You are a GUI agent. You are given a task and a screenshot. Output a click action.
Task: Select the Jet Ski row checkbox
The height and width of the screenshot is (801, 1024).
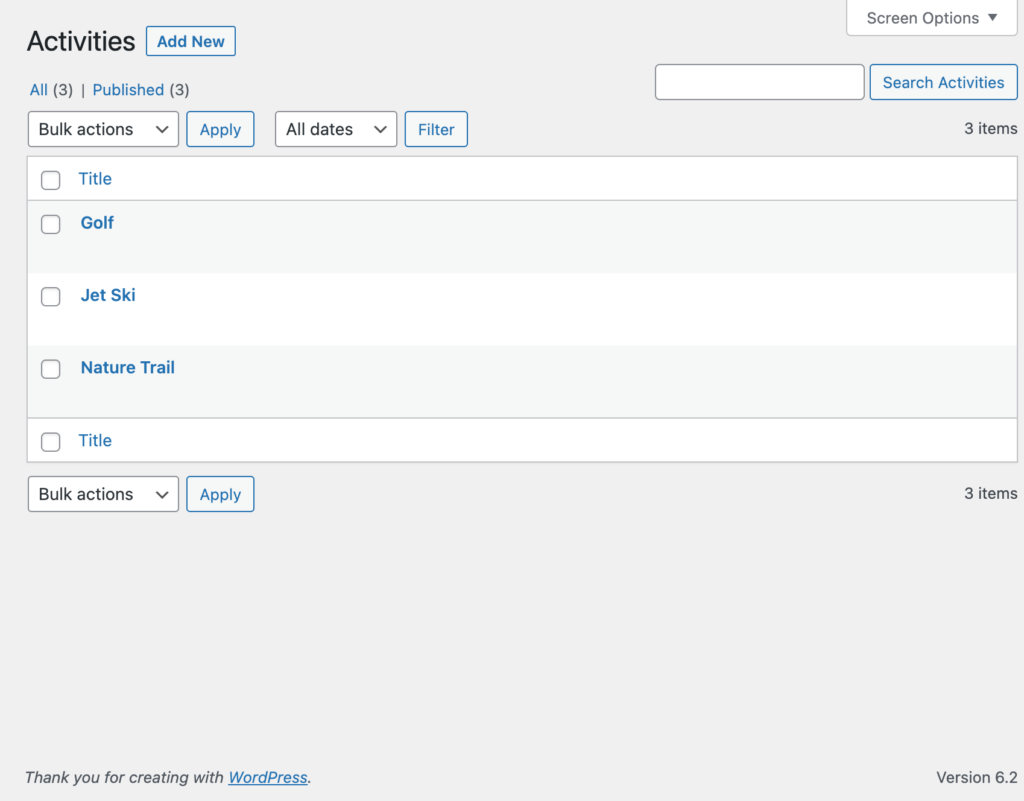pos(50,296)
